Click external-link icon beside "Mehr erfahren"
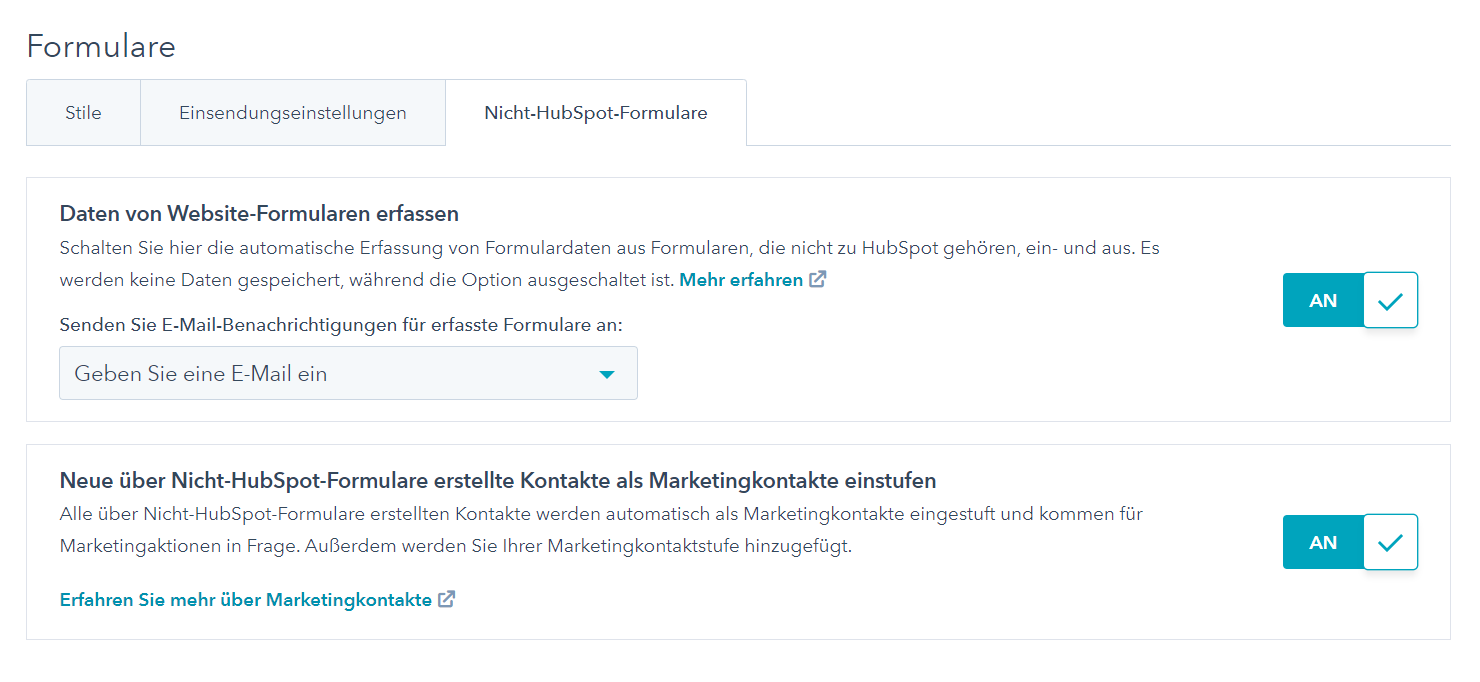The image size is (1480, 682). pos(818,280)
